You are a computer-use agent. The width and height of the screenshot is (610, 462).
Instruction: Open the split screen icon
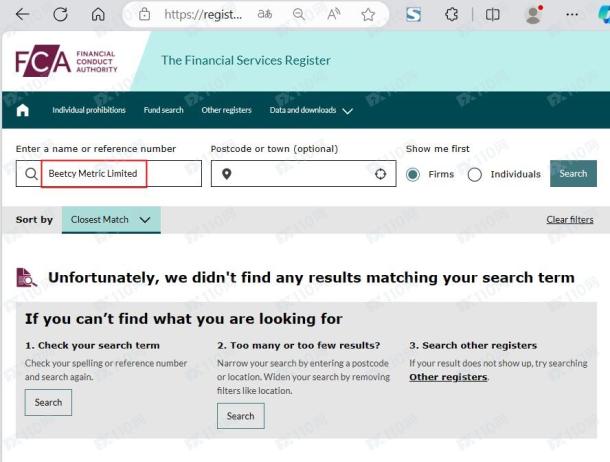pos(493,15)
